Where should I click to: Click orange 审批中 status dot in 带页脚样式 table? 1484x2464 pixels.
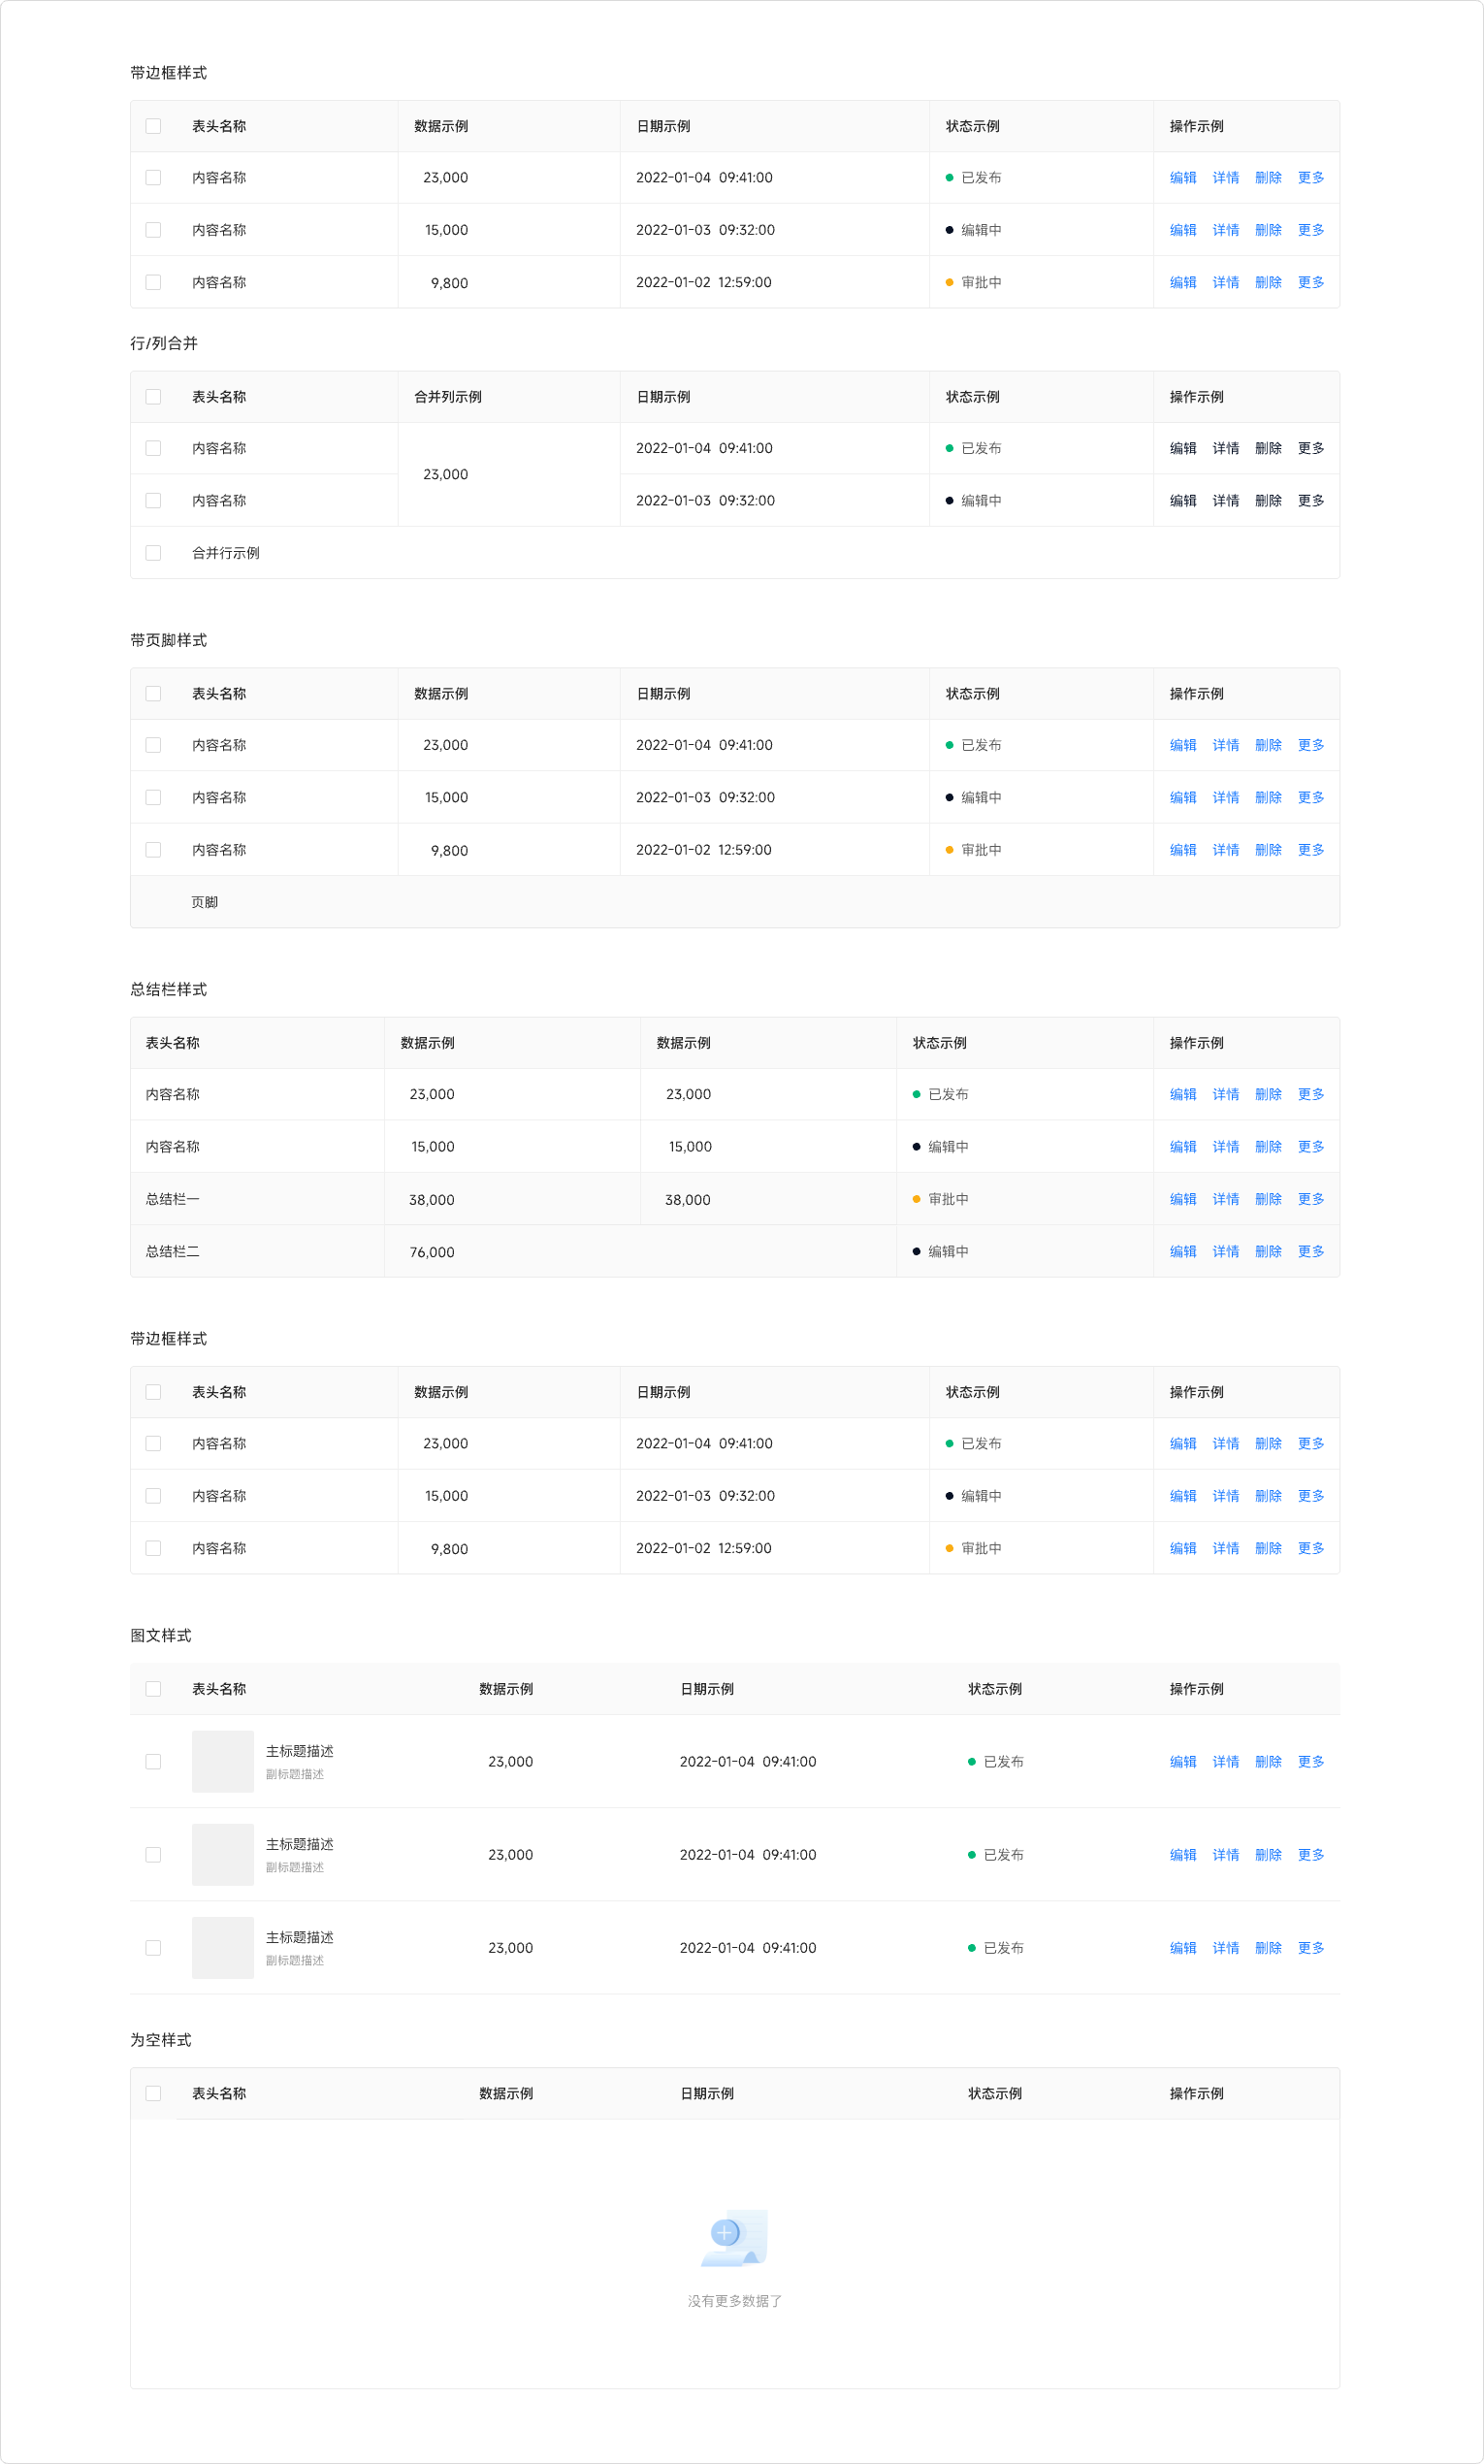point(949,850)
